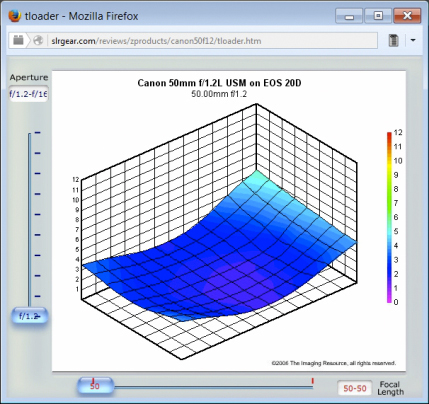Click the Aperture label
This screenshot has height=404, width=429.
click(x=29, y=77)
